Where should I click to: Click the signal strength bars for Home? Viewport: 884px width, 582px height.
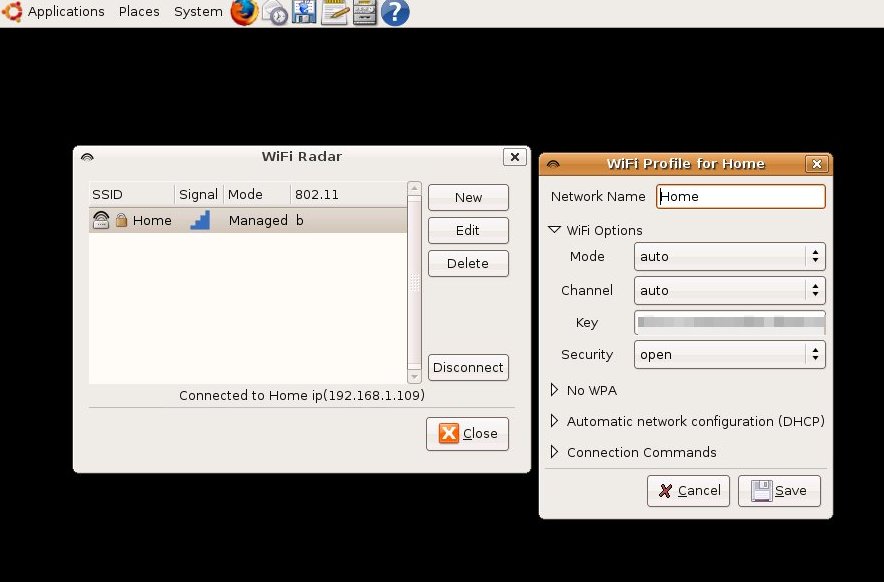(200, 220)
